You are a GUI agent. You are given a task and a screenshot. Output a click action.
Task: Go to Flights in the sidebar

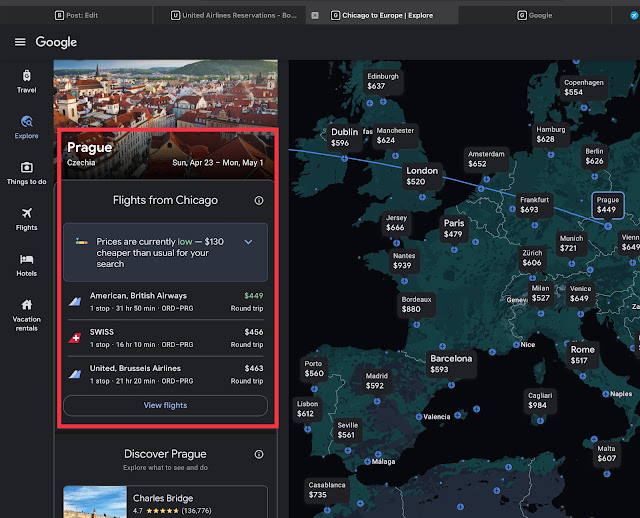[27, 219]
